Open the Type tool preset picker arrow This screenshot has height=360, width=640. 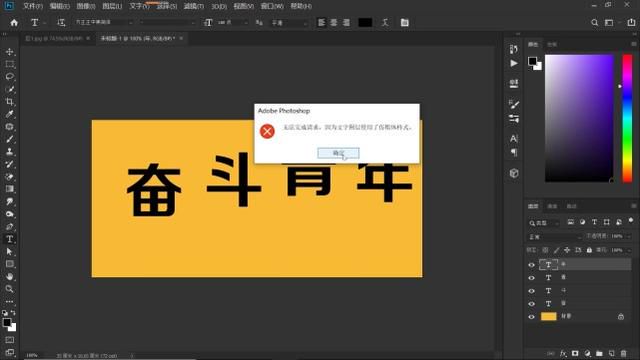point(44,23)
